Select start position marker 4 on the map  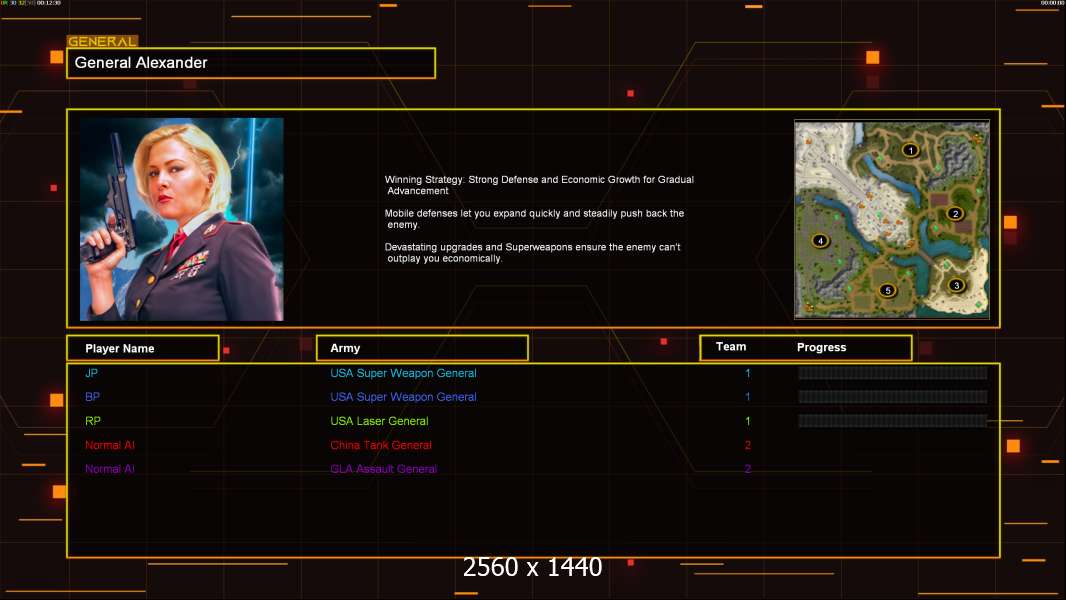pyautogui.click(x=821, y=241)
